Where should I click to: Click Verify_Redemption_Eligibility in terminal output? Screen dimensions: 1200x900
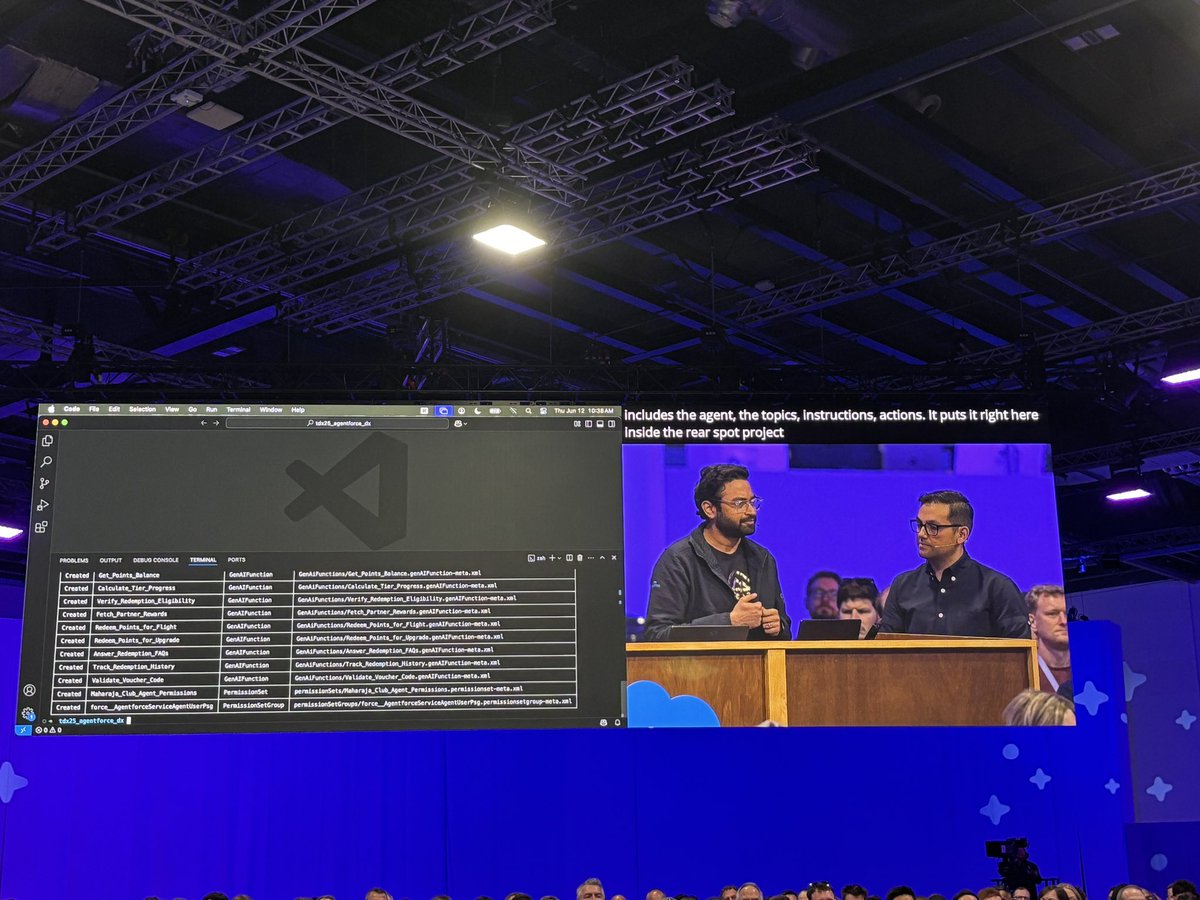[146, 601]
